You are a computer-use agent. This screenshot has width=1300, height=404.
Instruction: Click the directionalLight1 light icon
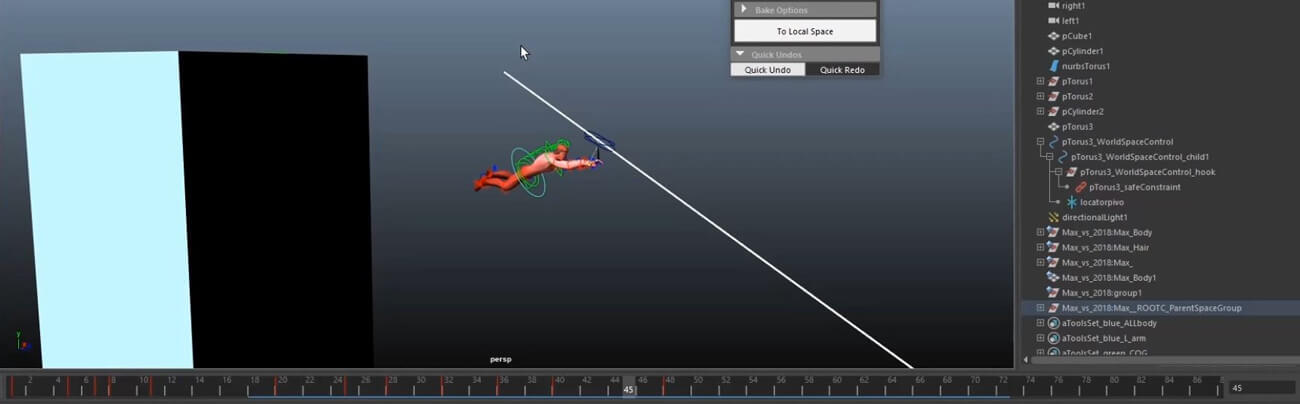1053,217
